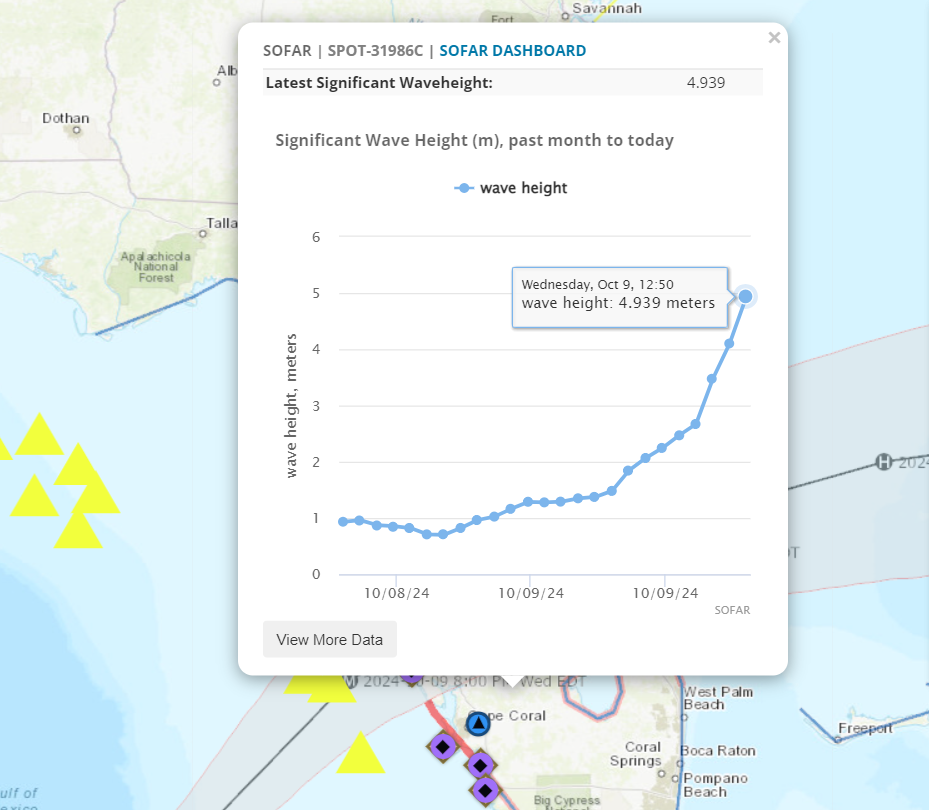Click the Latest Significant Waveheight value 4.939
This screenshot has width=929, height=810.
coord(705,82)
